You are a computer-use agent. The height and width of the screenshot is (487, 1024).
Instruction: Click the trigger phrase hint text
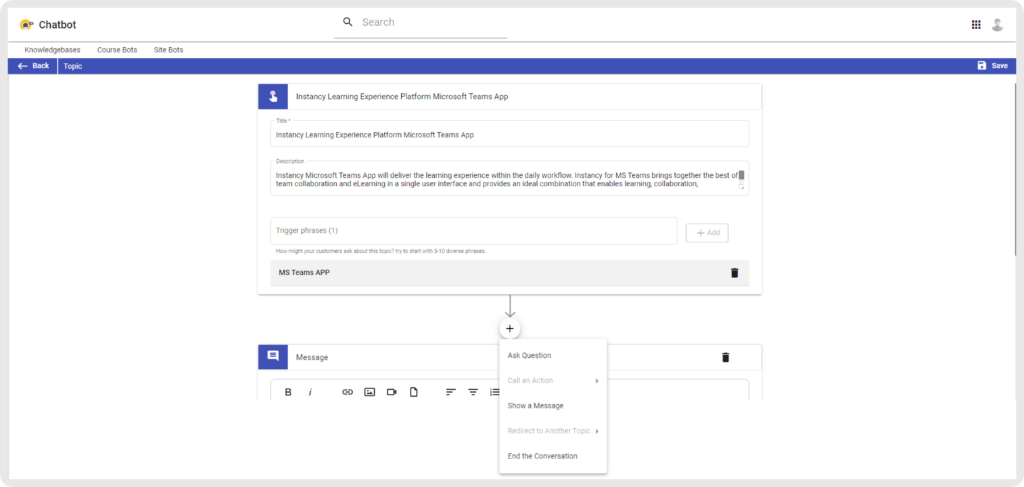click(x=381, y=251)
